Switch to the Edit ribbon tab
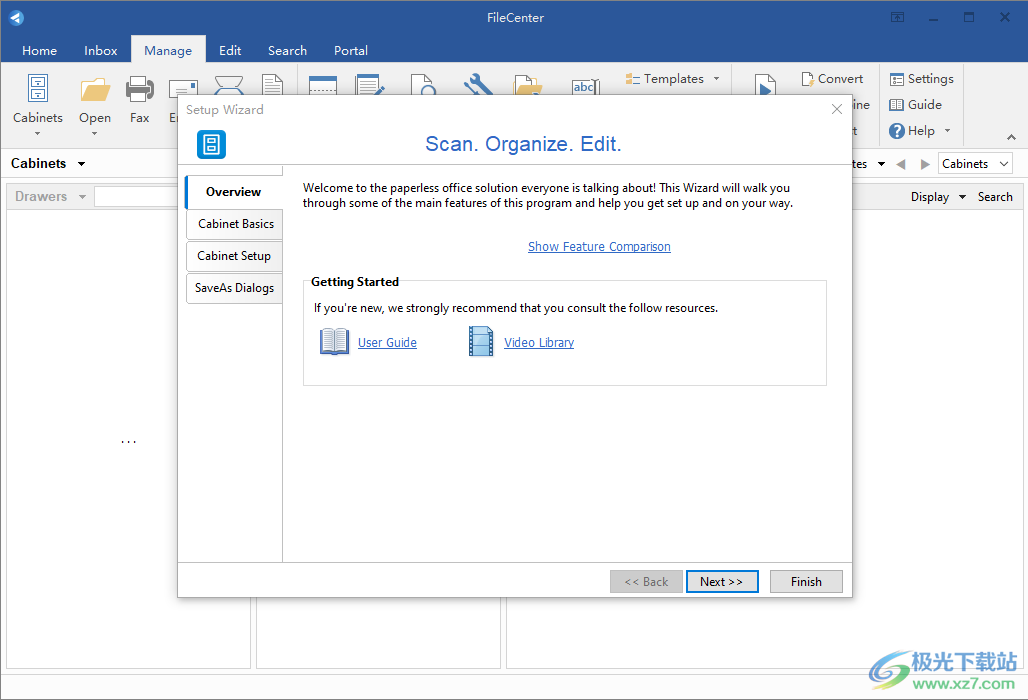1028x700 pixels. tap(229, 50)
